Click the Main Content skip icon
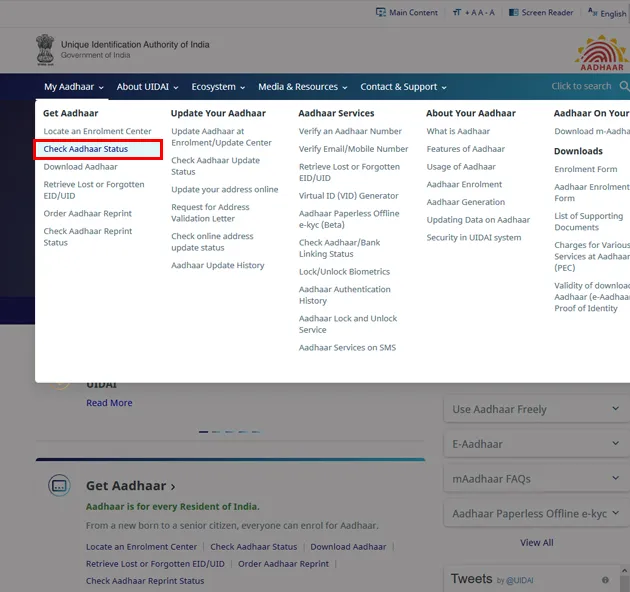 pos(381,13)
